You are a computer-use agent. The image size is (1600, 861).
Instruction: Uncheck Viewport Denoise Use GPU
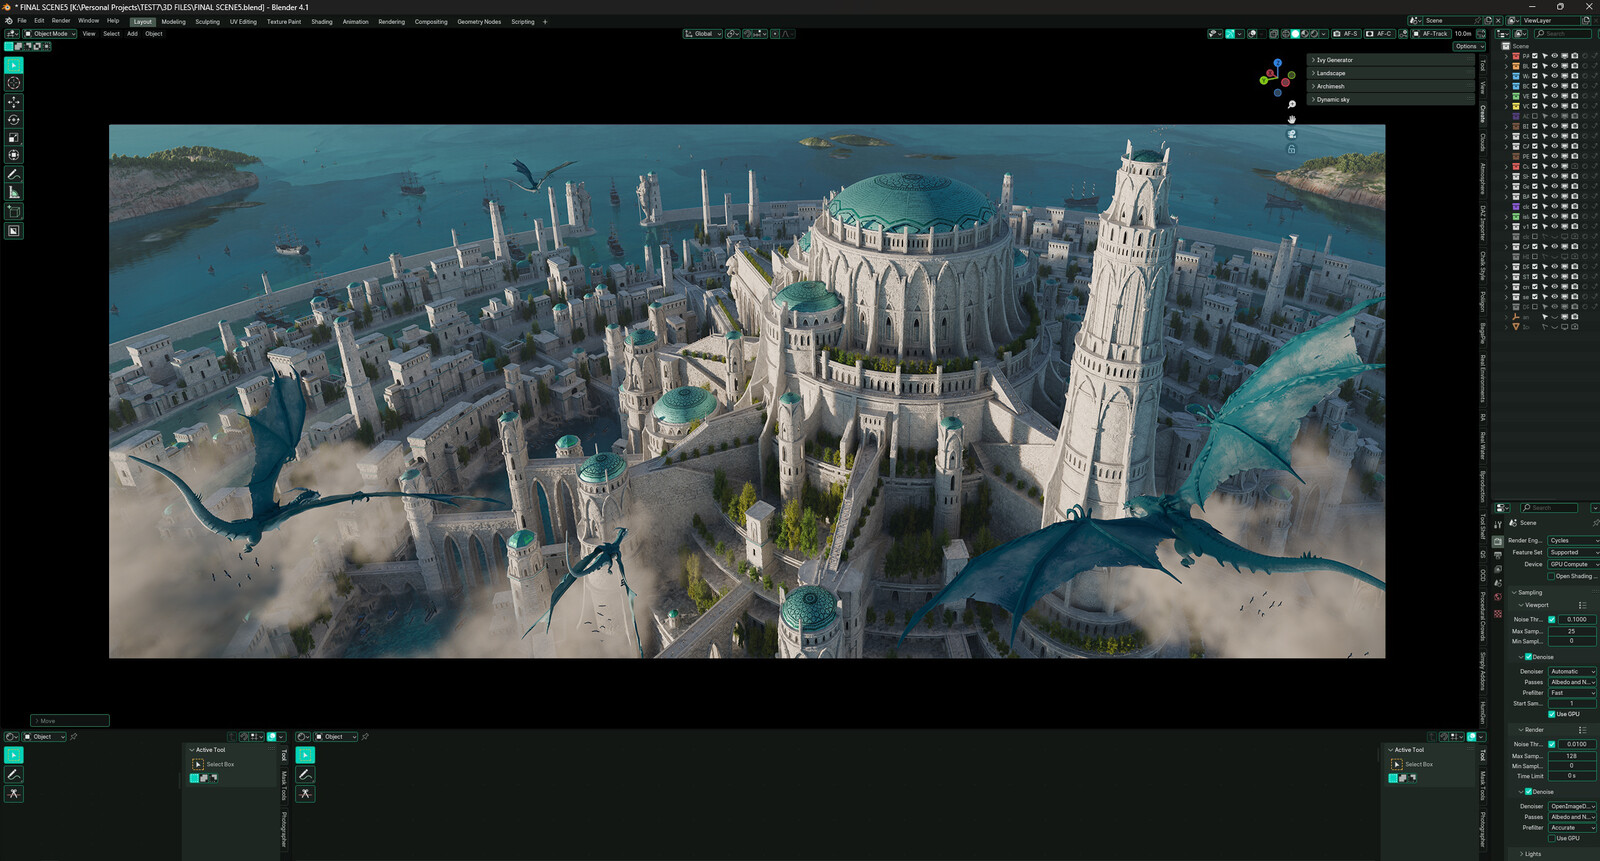[1551, 714]
